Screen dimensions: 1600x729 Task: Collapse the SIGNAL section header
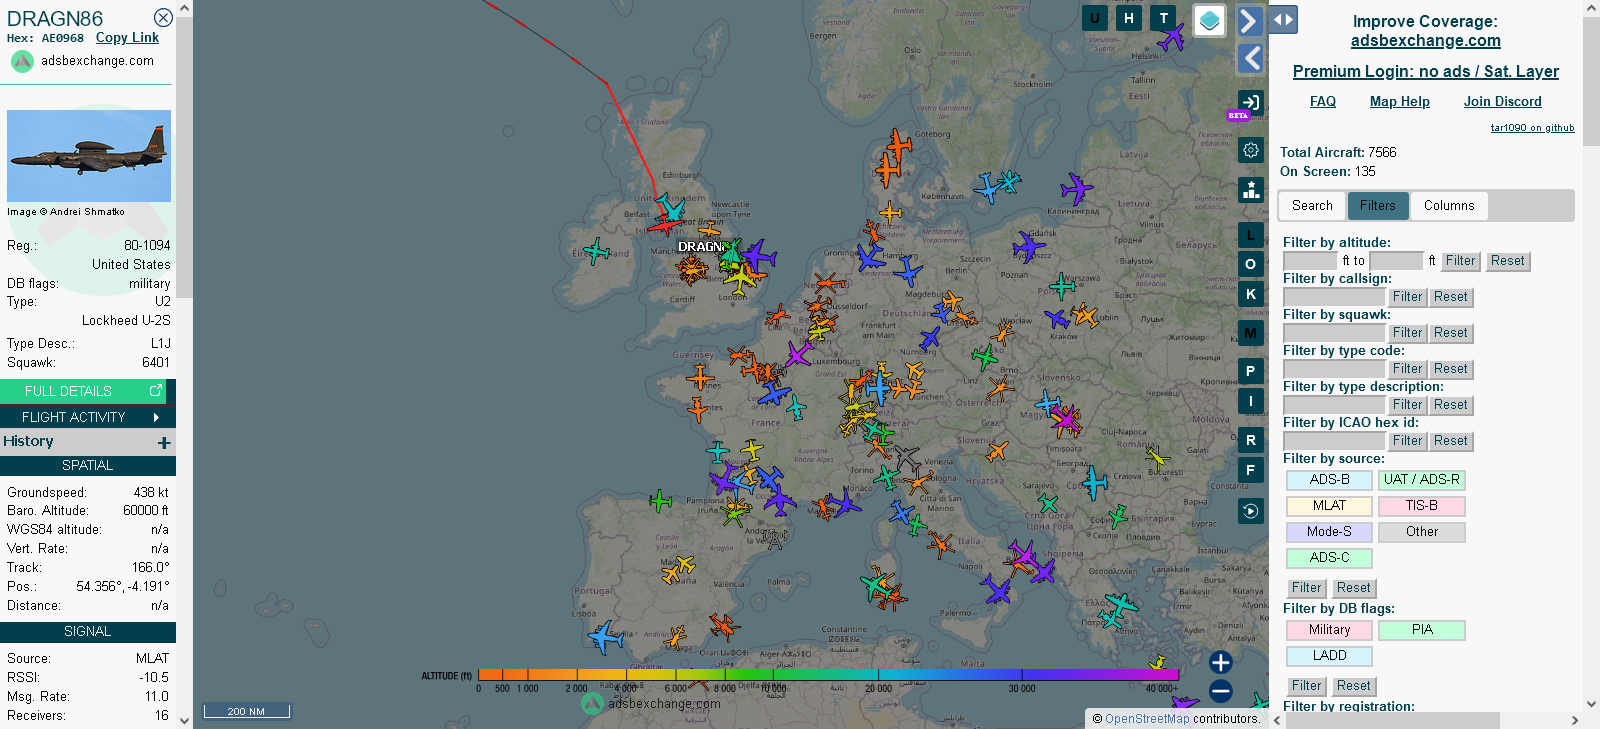pyautogui.click(x=88, y=632)
